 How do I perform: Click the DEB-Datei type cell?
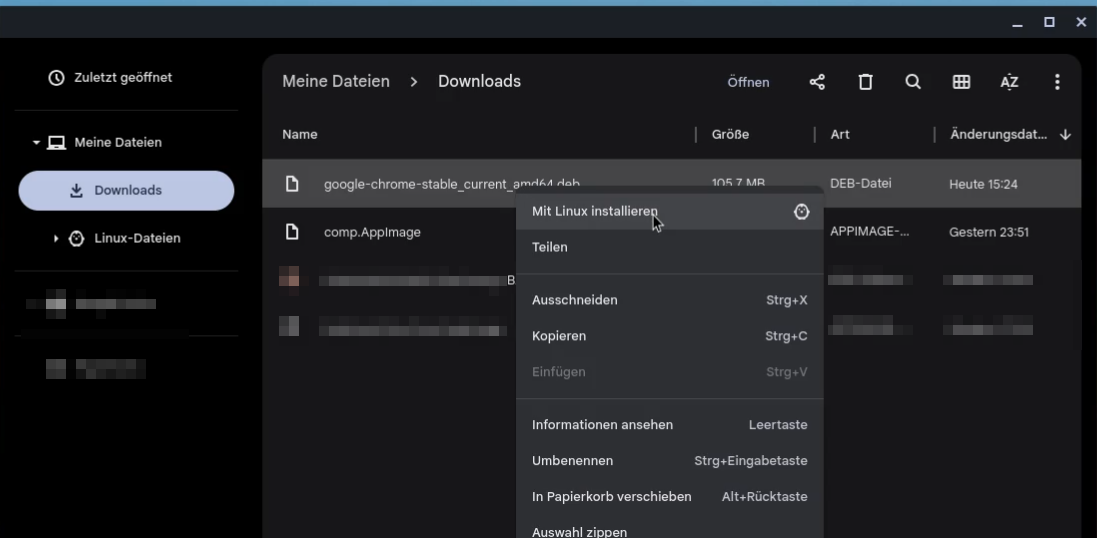861,184
